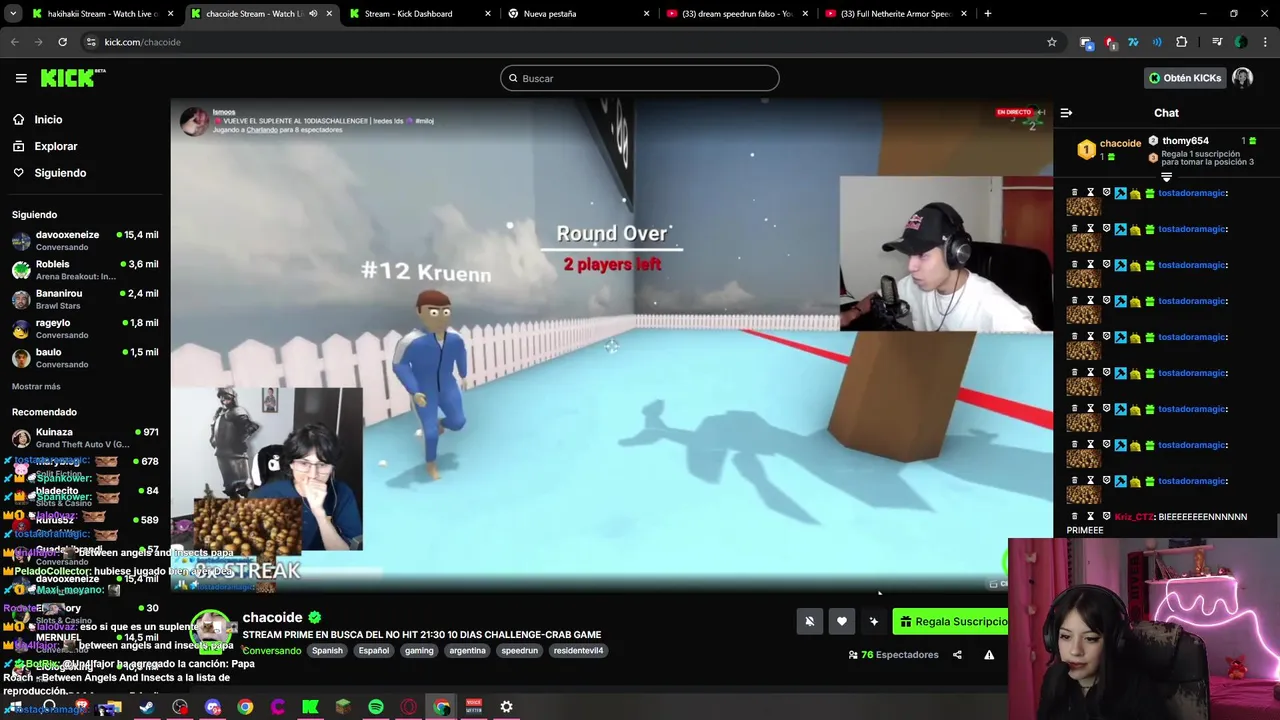Open the media control icon

click(x=1217, y=42)
